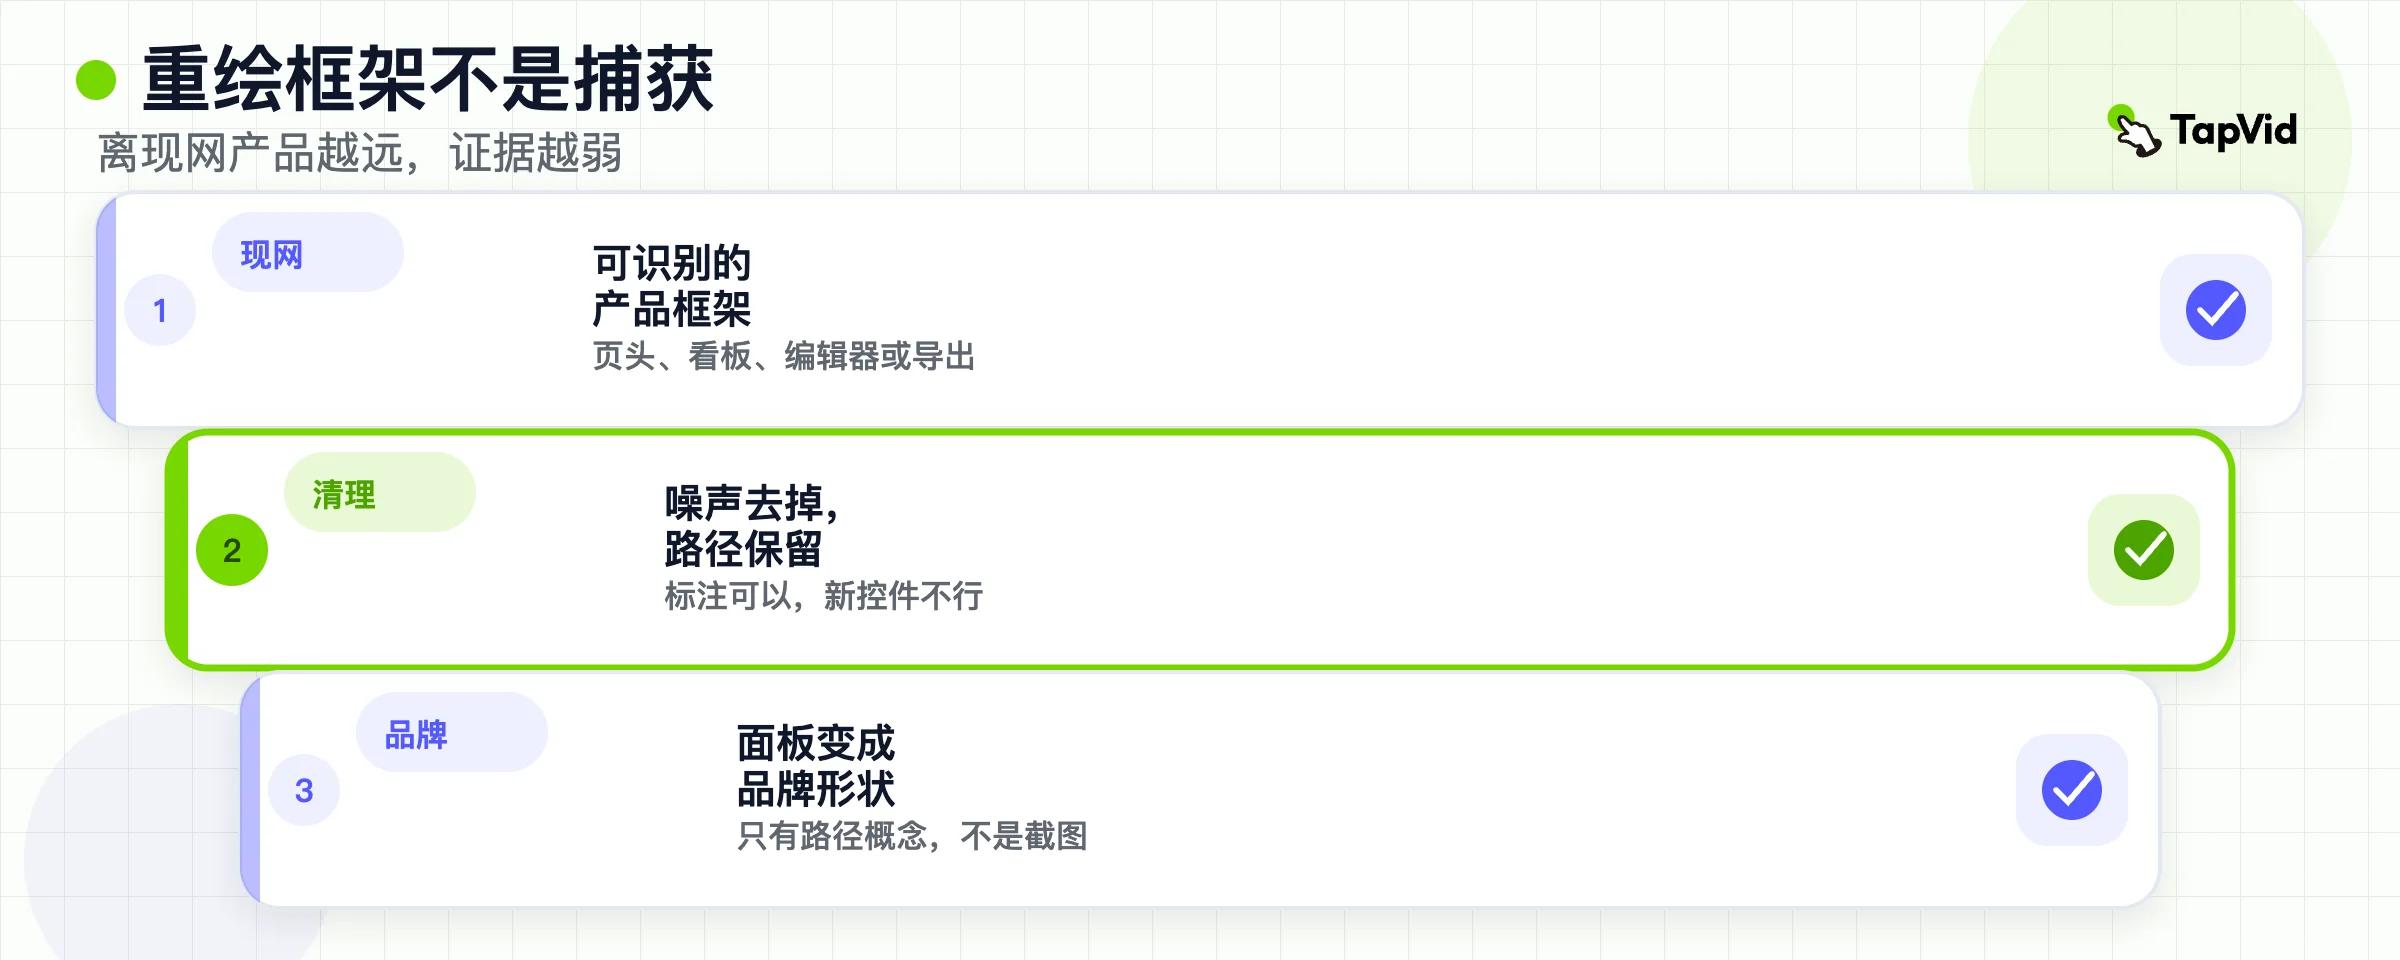The width and height of the screenshot is (2400, 960).
Task: Click the 品牌 tag pill
Action: click(x=452, y=733)
